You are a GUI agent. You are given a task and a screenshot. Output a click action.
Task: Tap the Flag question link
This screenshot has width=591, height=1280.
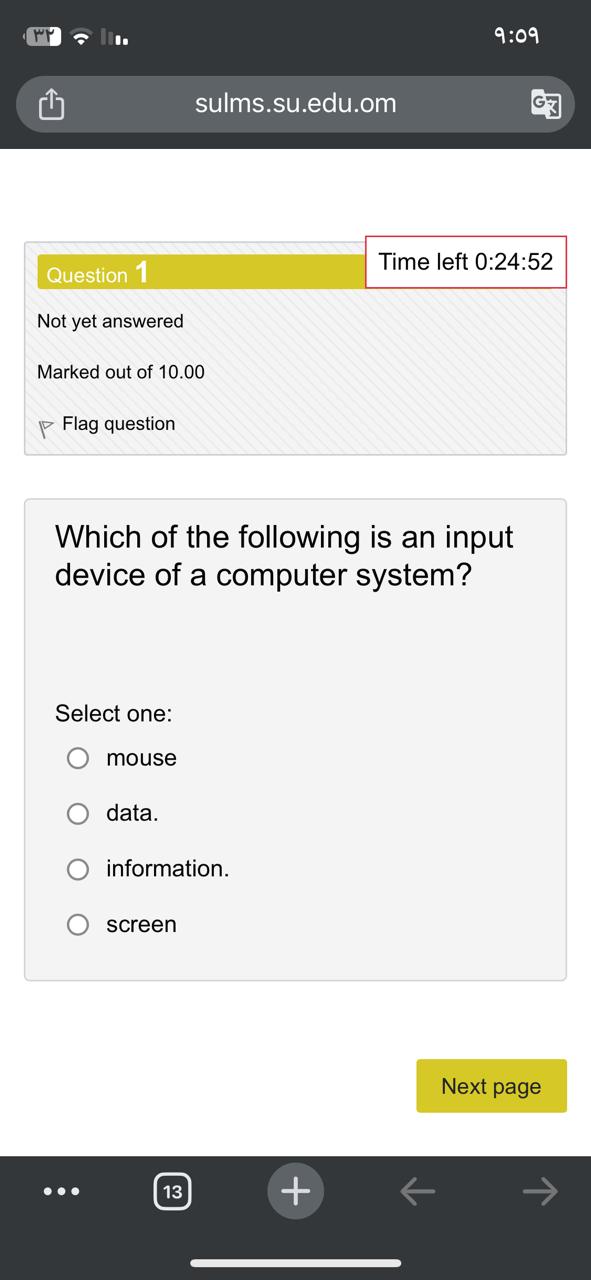click(x=119, y=424)
